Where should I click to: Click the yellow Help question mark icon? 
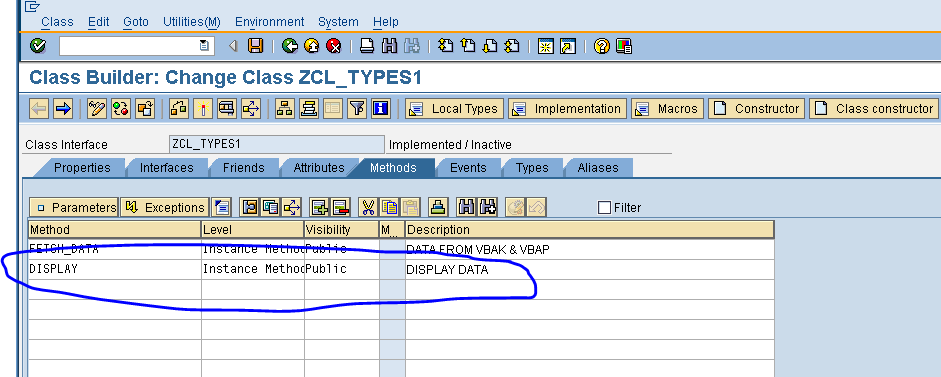[602, 46]
